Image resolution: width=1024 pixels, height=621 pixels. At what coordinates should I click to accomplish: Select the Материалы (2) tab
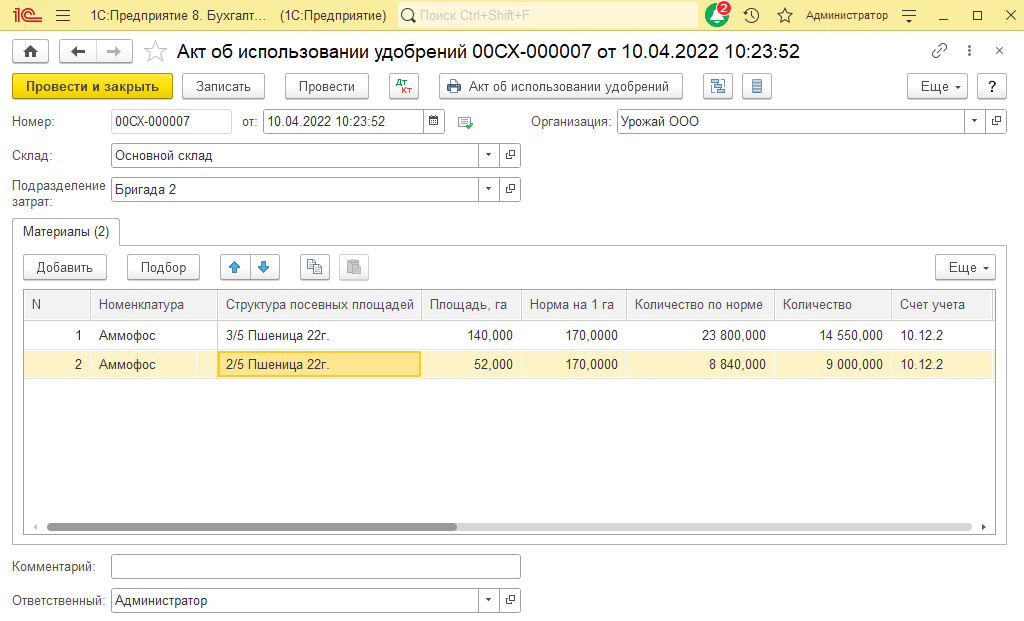[x=66, y=232]
